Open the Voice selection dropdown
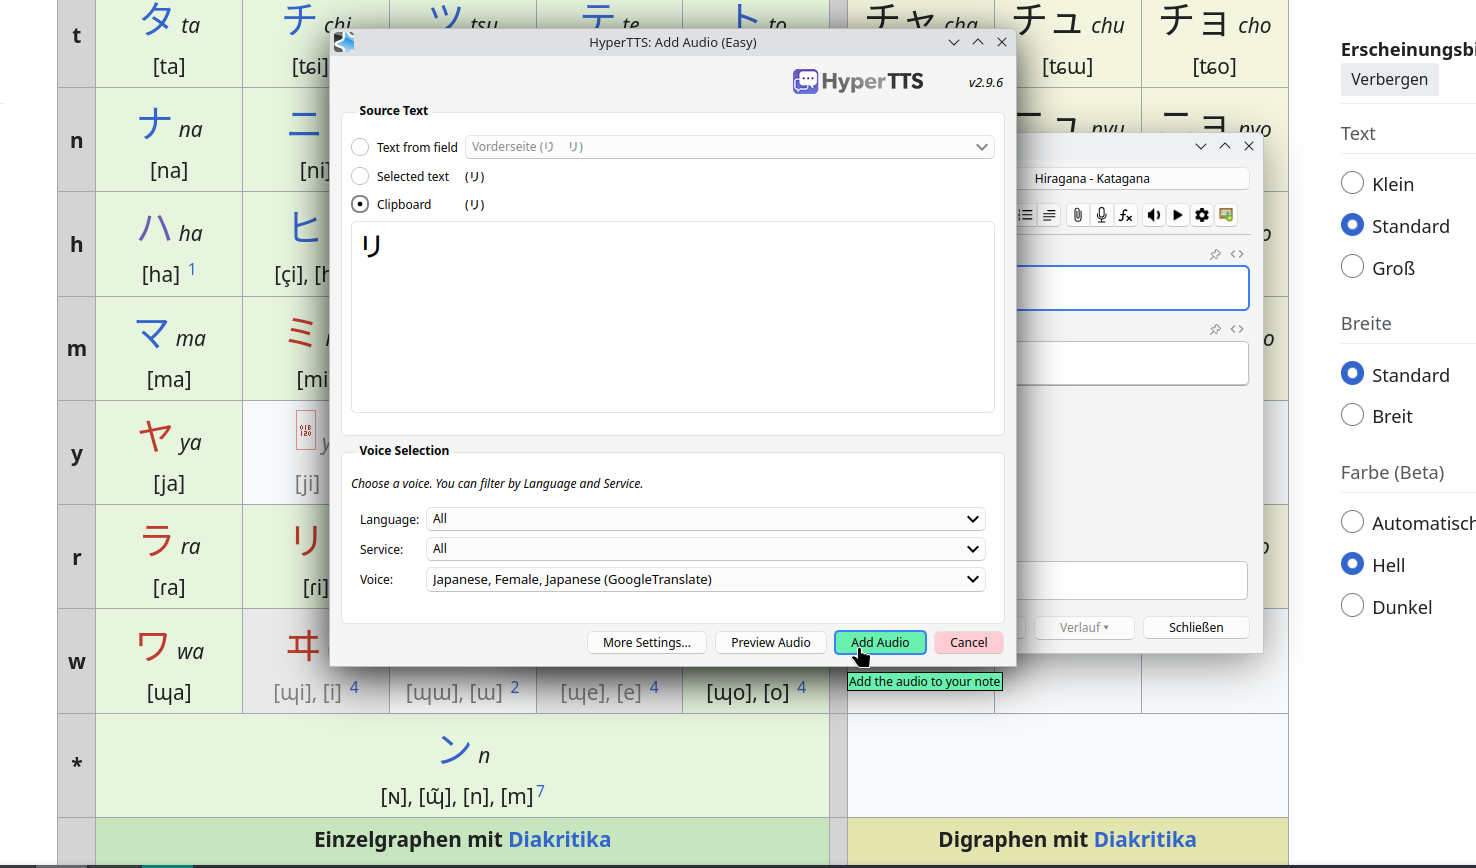The image size is (1476, 868). [x=705, y=580]
